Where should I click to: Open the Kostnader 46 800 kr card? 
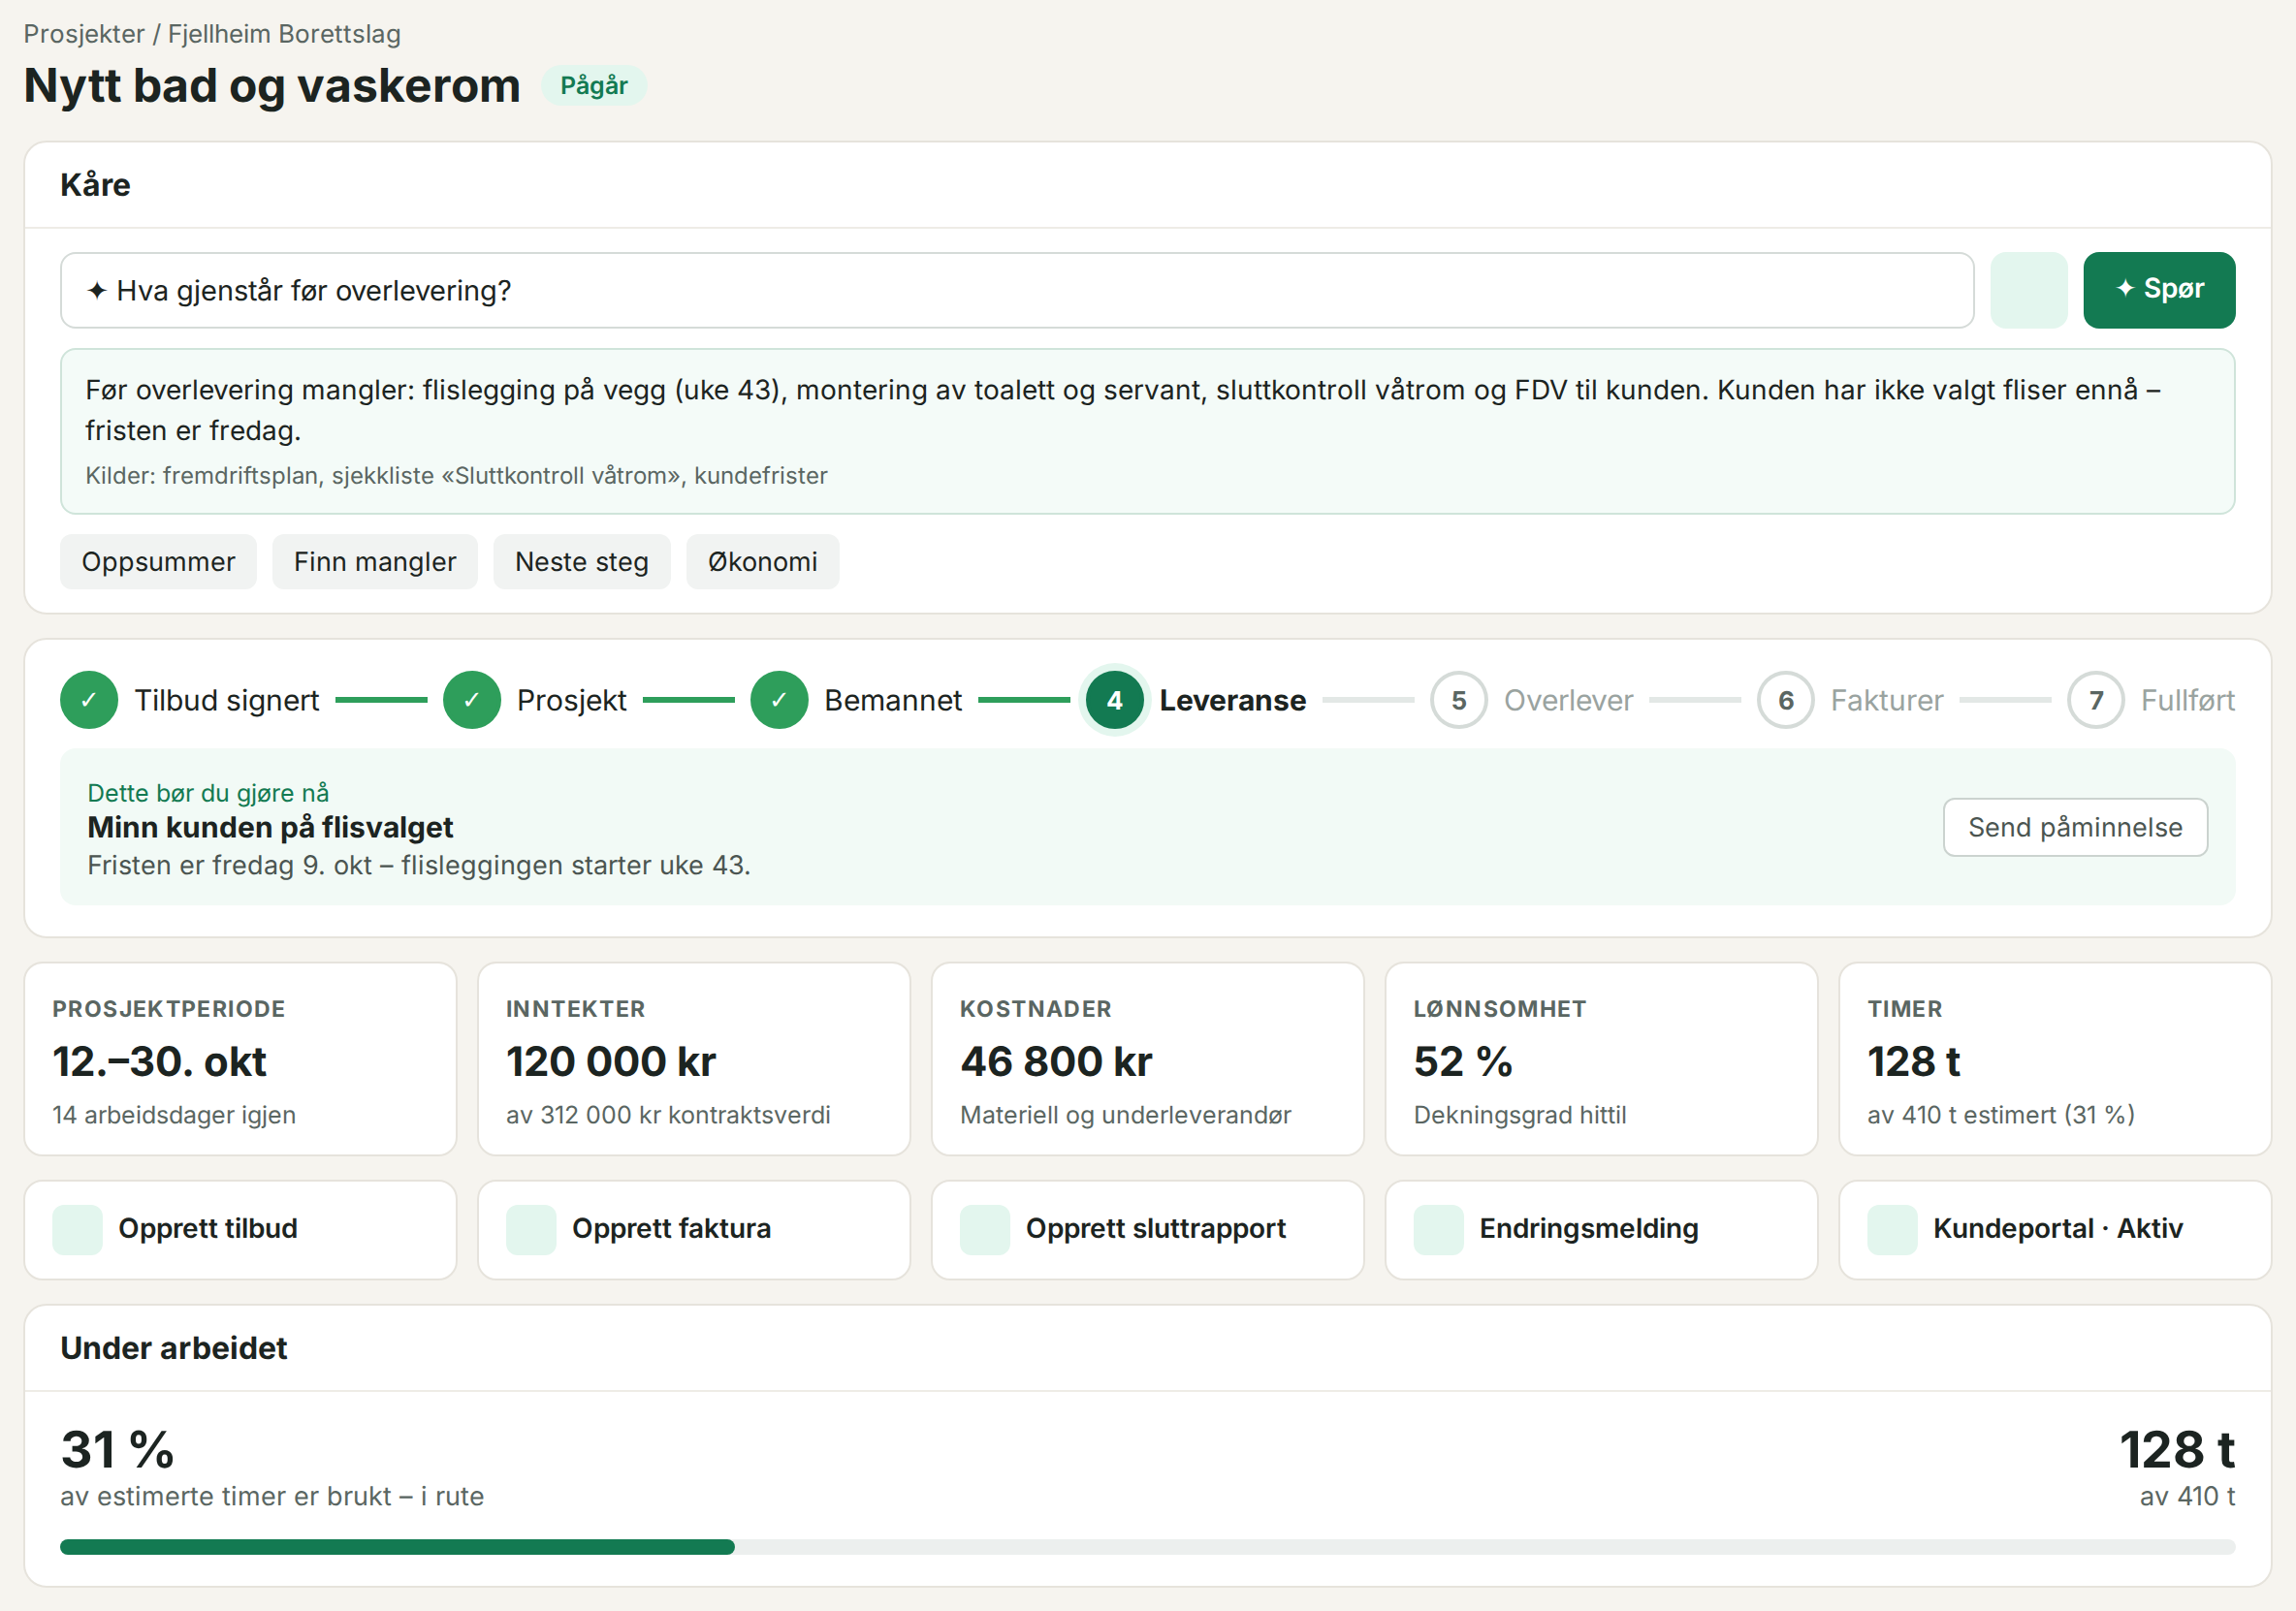tap(1148, 1059)
